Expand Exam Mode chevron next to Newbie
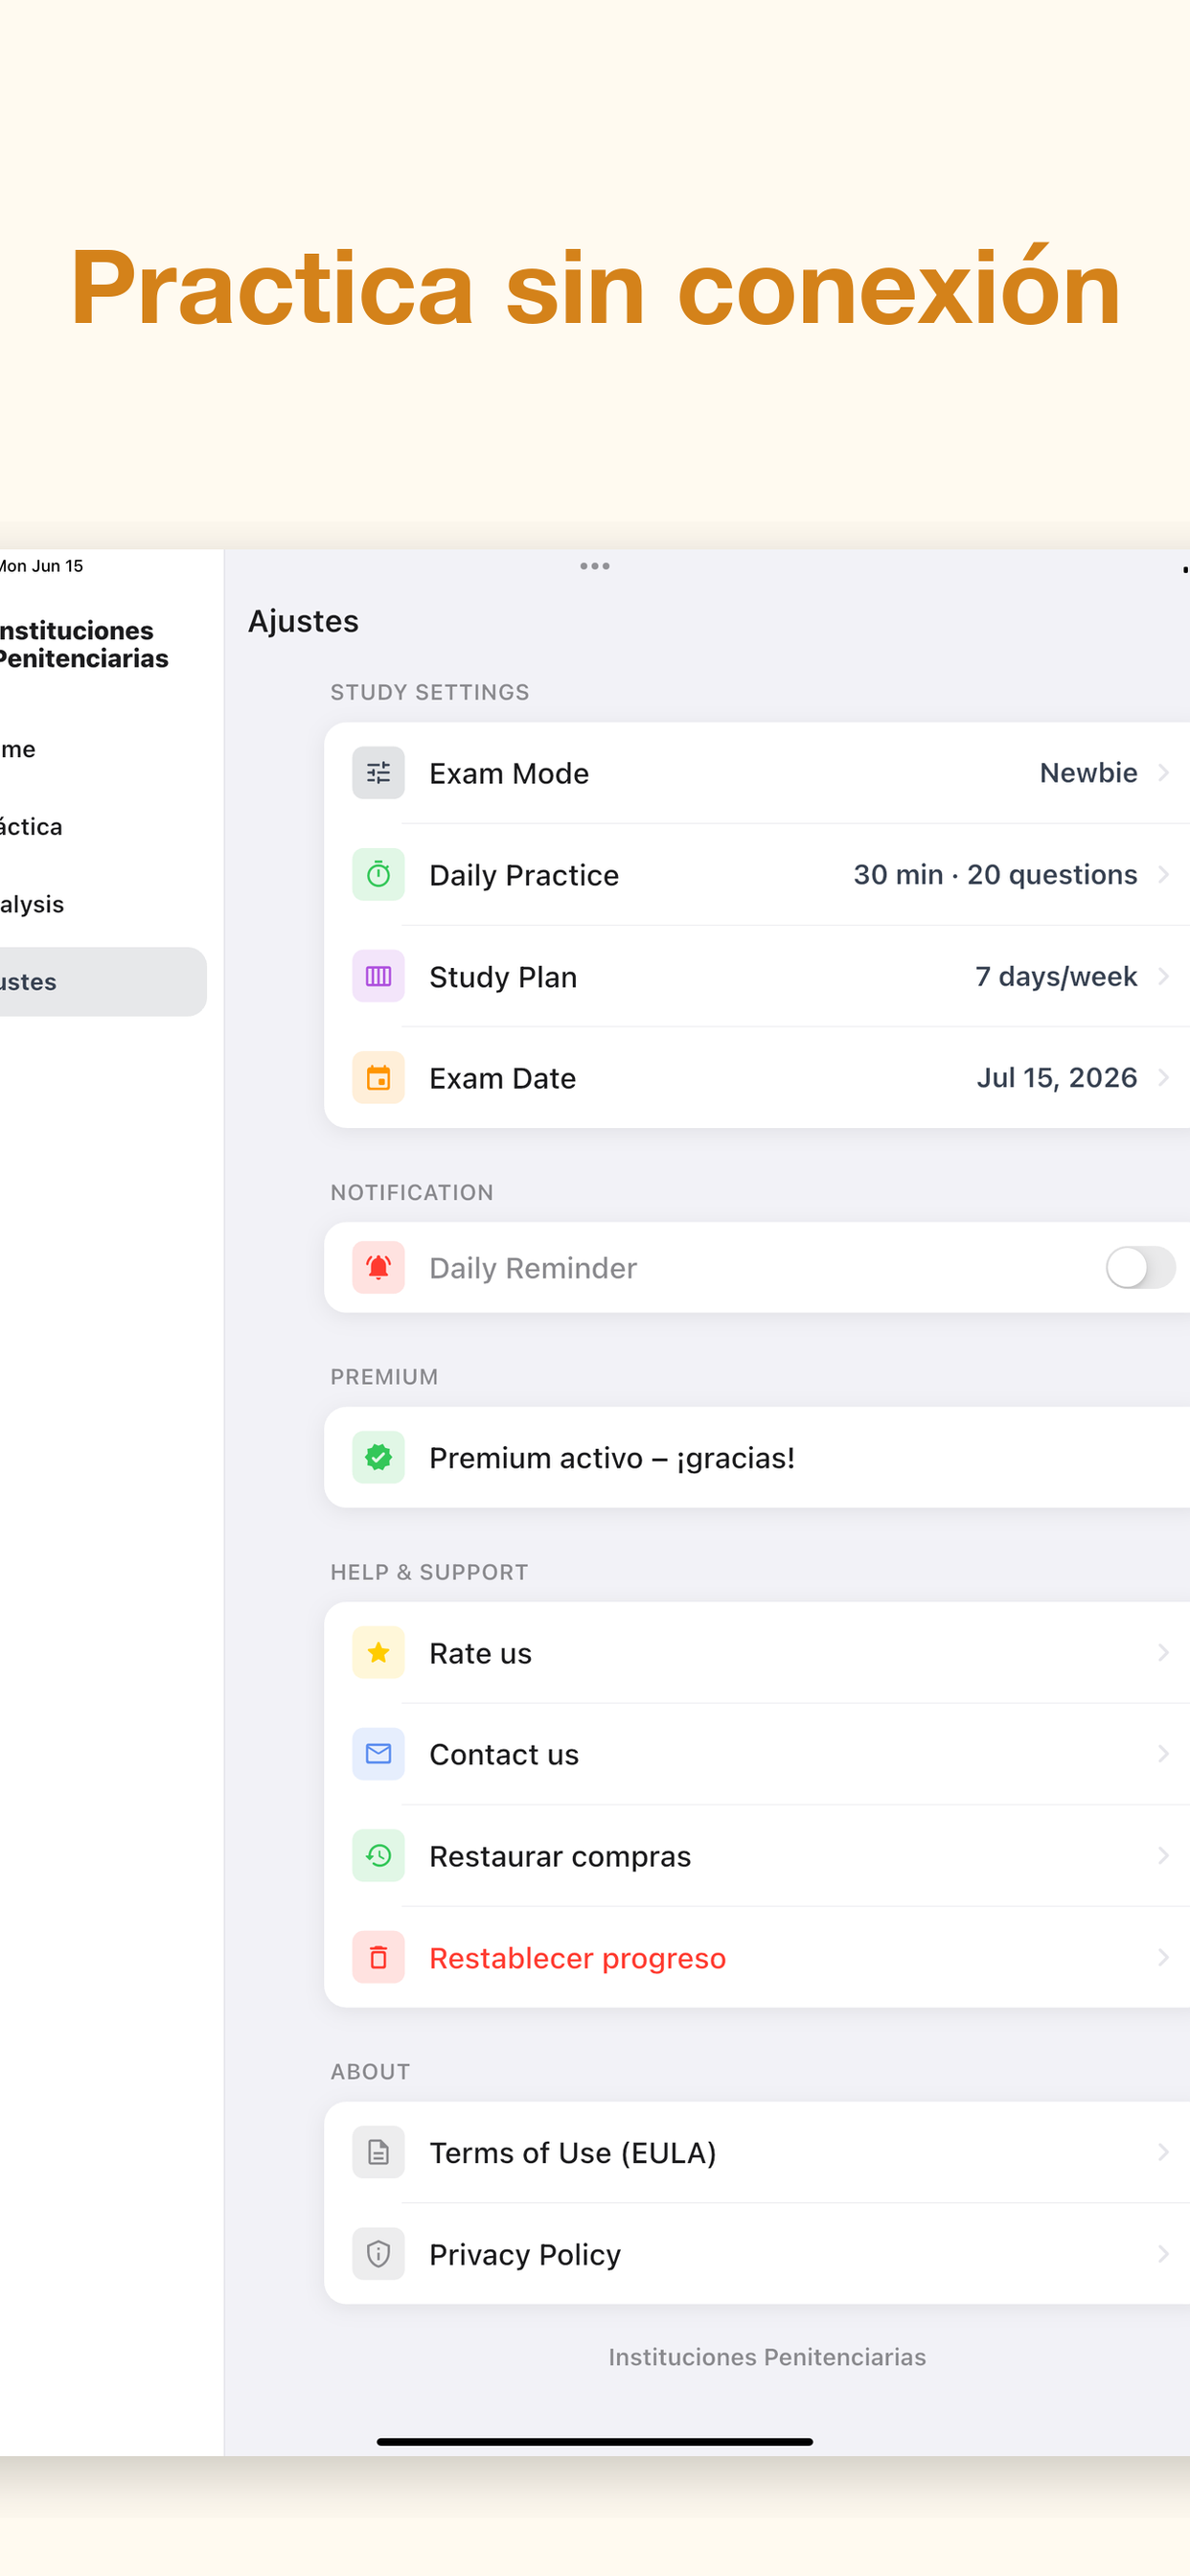The height and width of the screenshot is (2576, 1190). pos(1163,773)
